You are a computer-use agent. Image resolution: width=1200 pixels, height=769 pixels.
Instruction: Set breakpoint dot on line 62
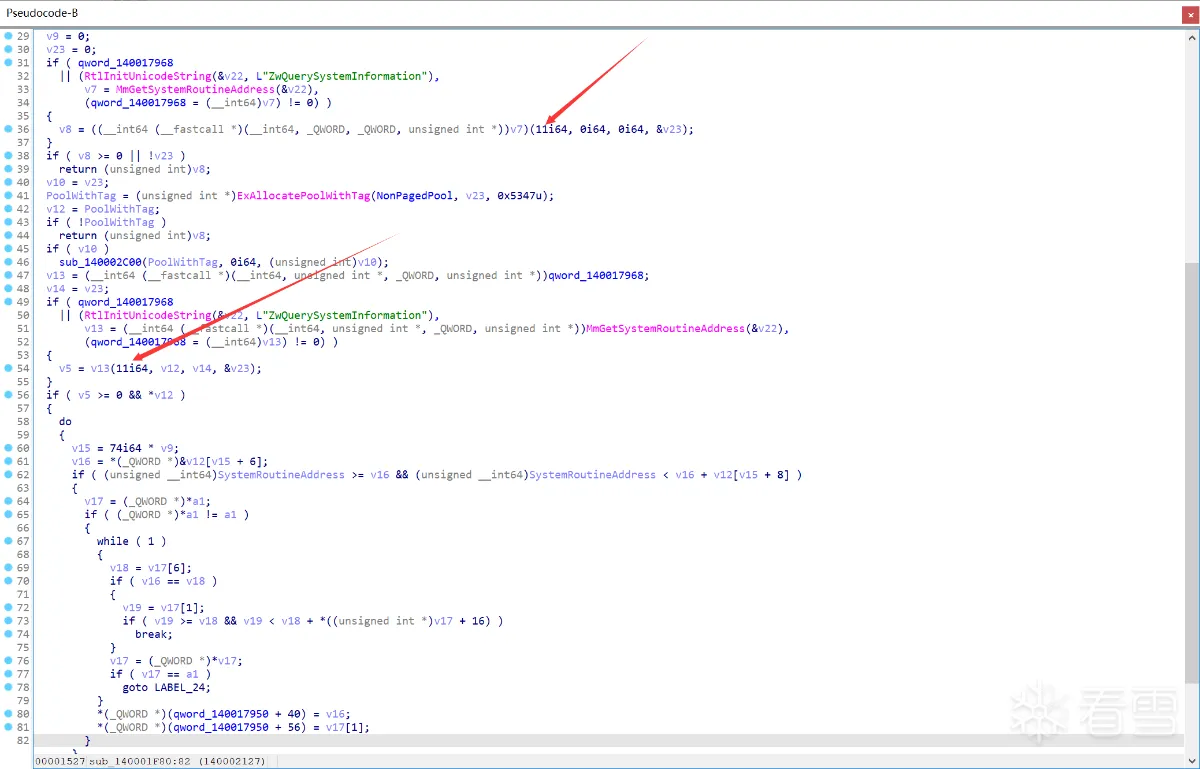(x=9, y=474)
